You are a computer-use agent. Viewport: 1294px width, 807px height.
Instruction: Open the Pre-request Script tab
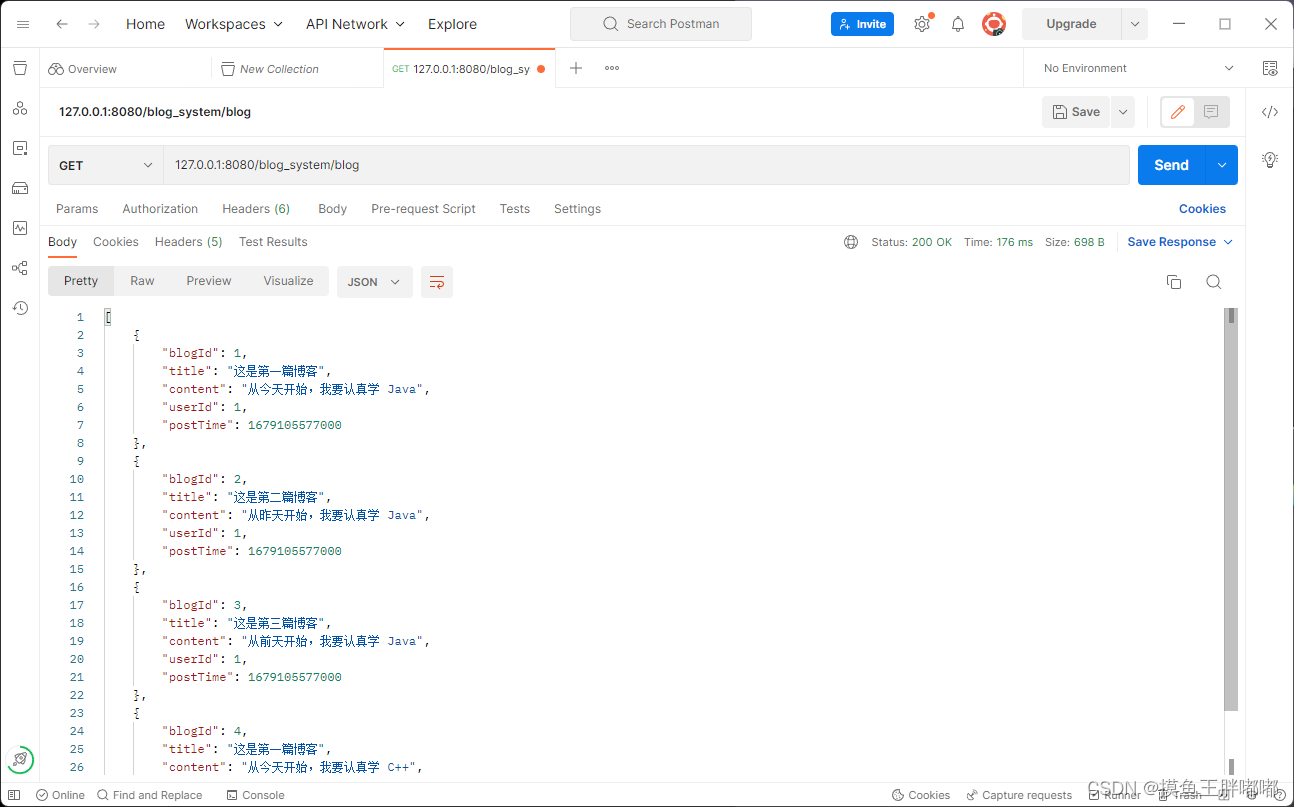coord(423,209)
